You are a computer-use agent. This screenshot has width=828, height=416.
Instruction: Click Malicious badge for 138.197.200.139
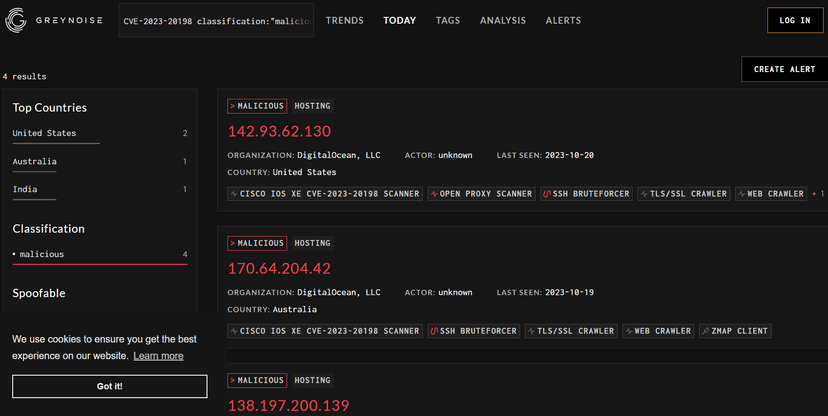tap(257, 381)
